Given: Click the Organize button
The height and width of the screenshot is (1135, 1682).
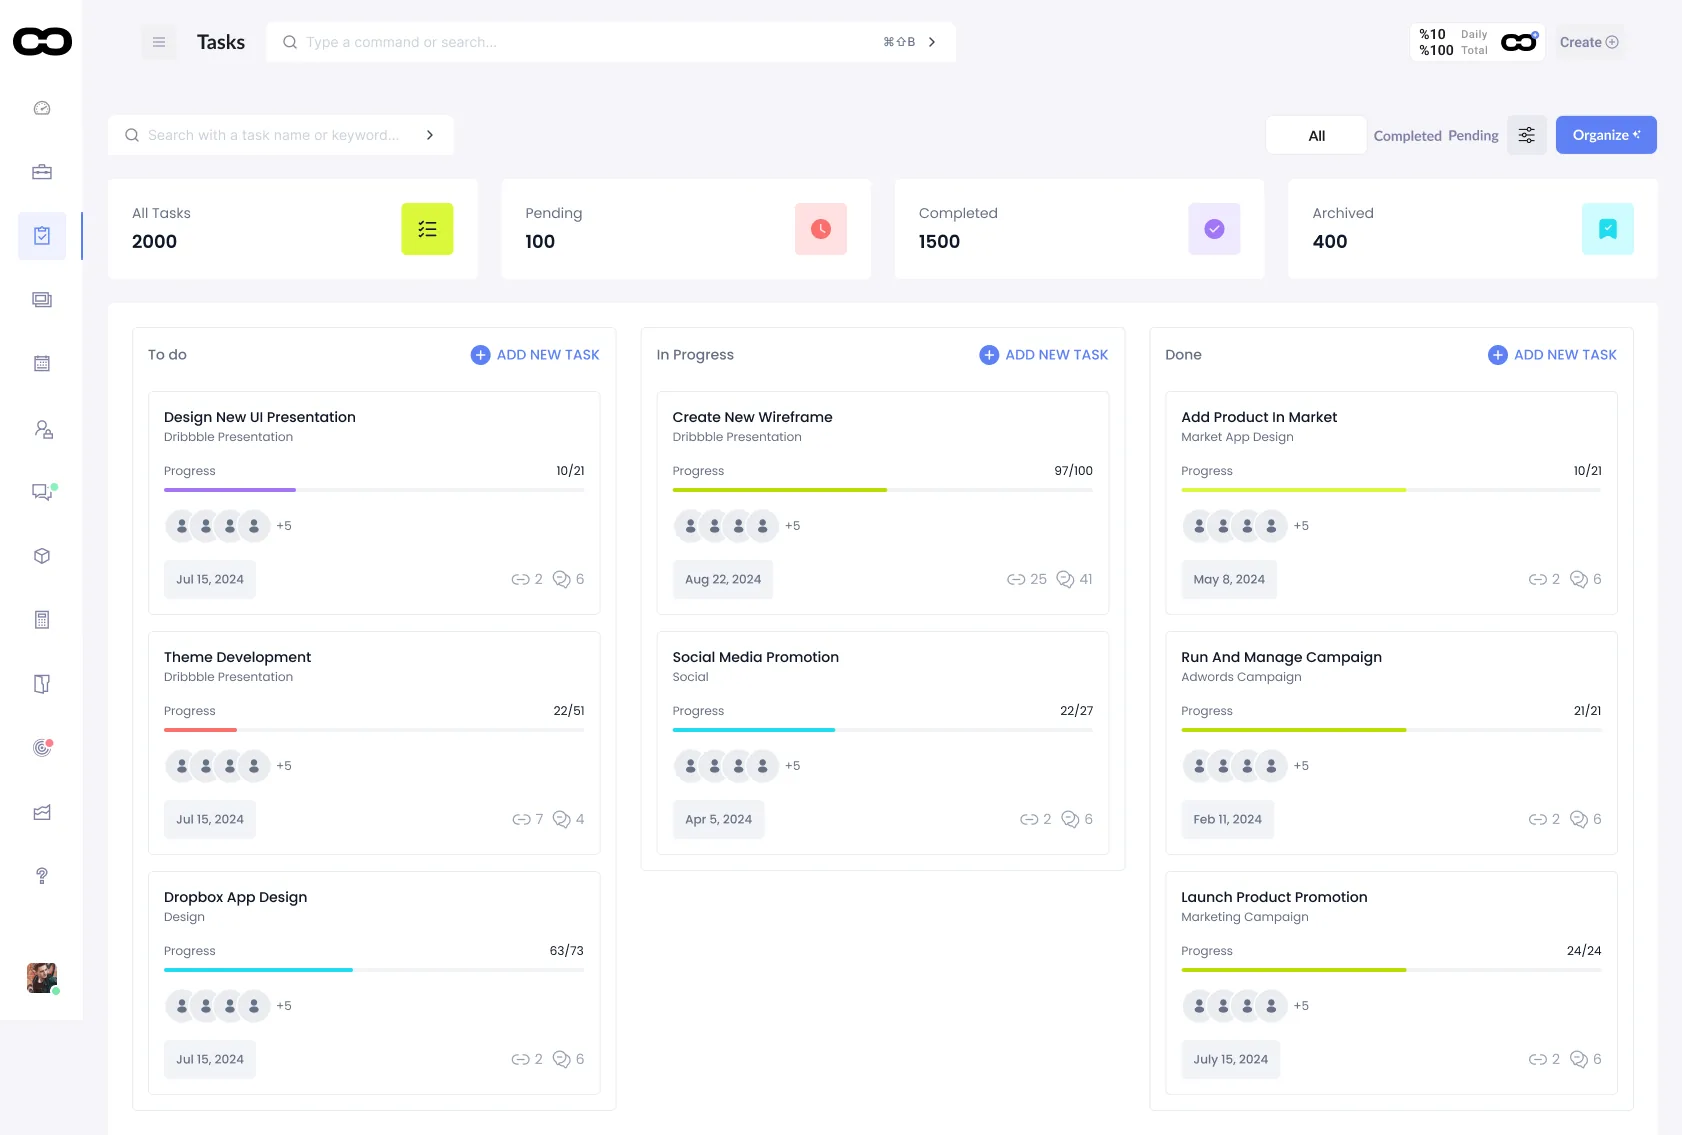Looking at the screenshot, I should click(1606, 135).
